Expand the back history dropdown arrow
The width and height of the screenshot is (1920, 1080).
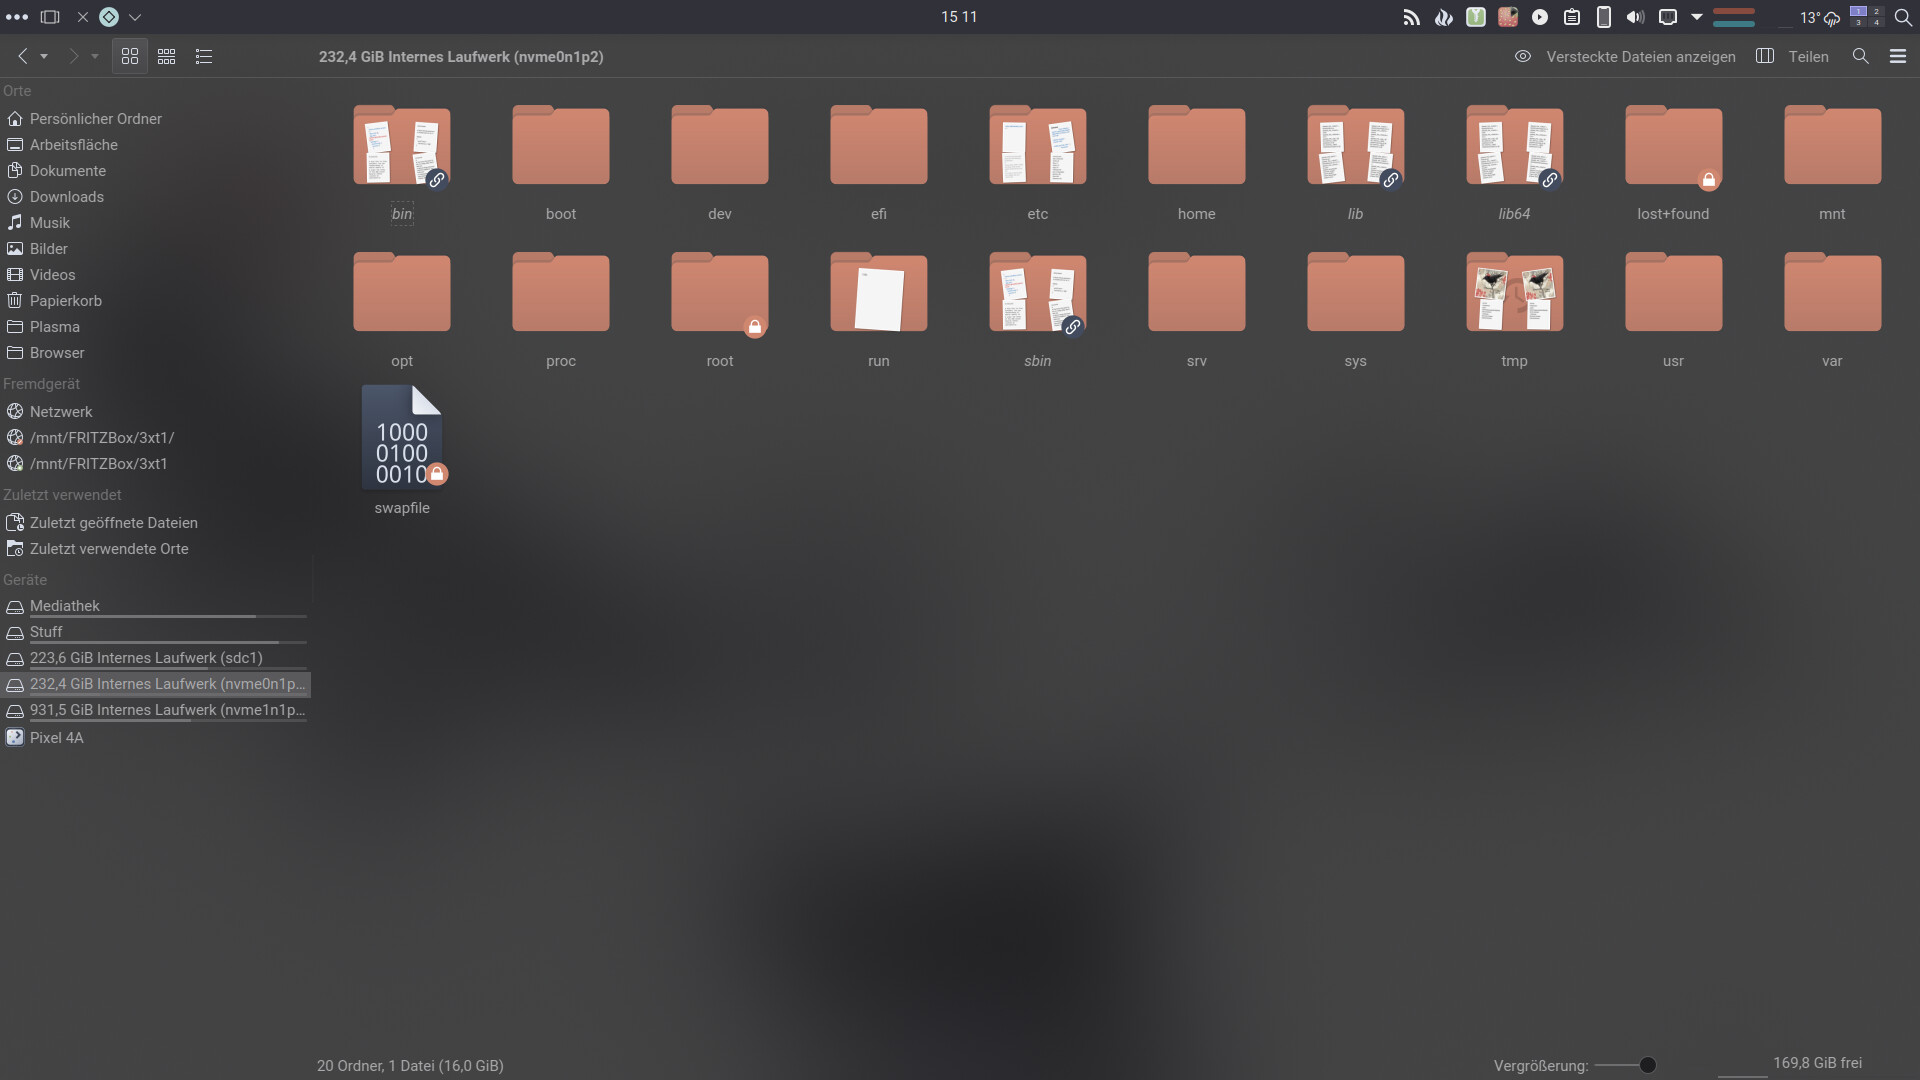pos(44,57)
